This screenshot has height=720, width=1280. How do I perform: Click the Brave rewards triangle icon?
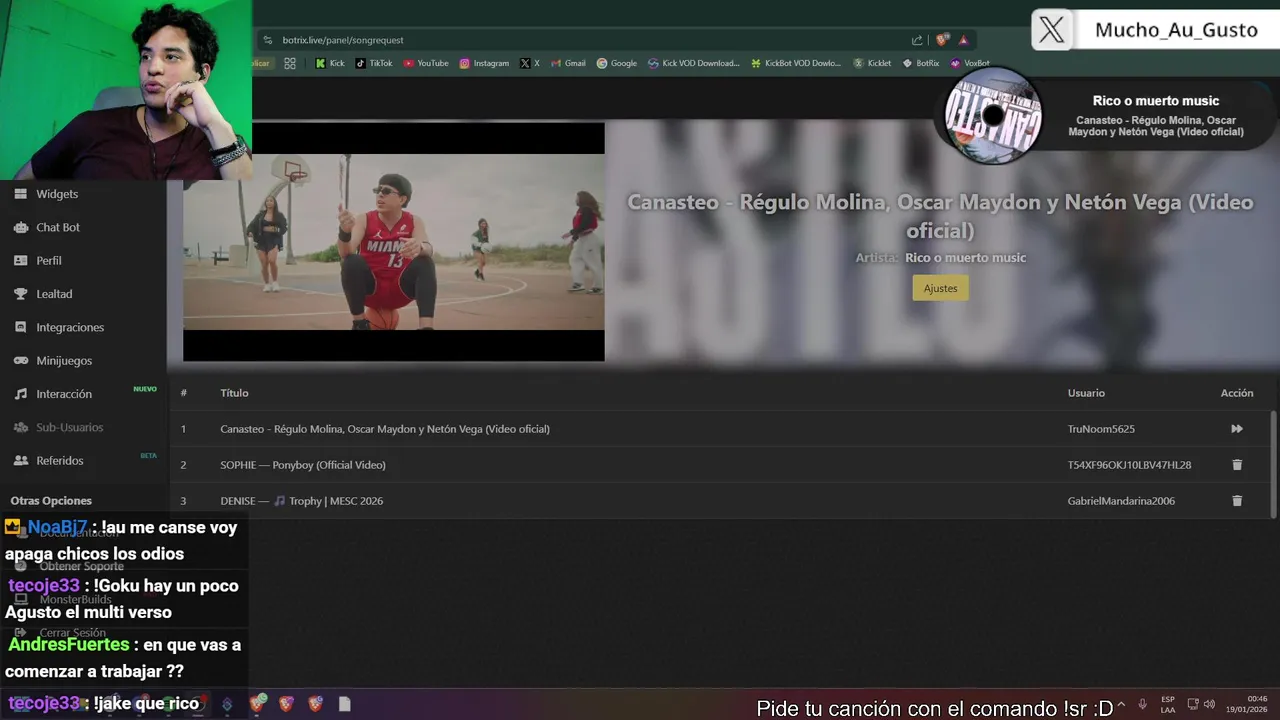(x=963, y=40)
